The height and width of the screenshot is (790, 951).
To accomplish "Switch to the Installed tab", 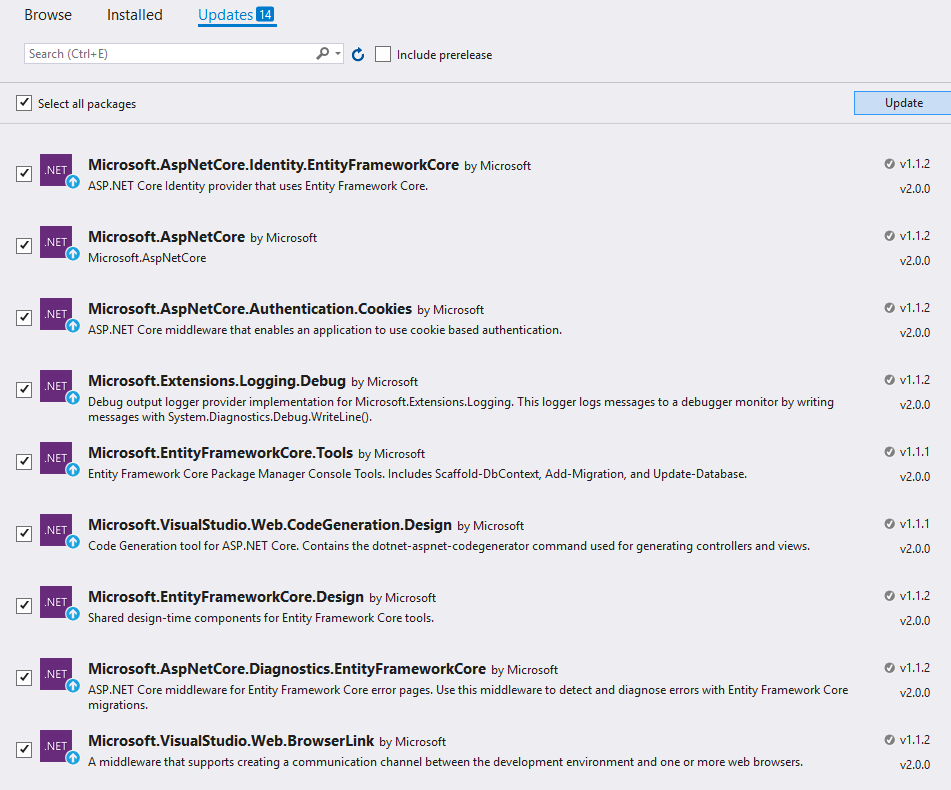I will click(x=135, y=15).
